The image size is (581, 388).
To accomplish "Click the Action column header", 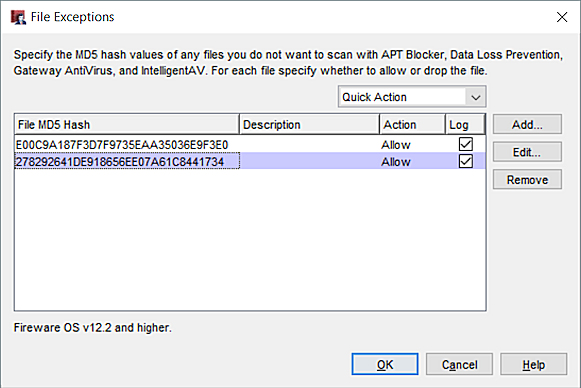I will coord(412,125).
